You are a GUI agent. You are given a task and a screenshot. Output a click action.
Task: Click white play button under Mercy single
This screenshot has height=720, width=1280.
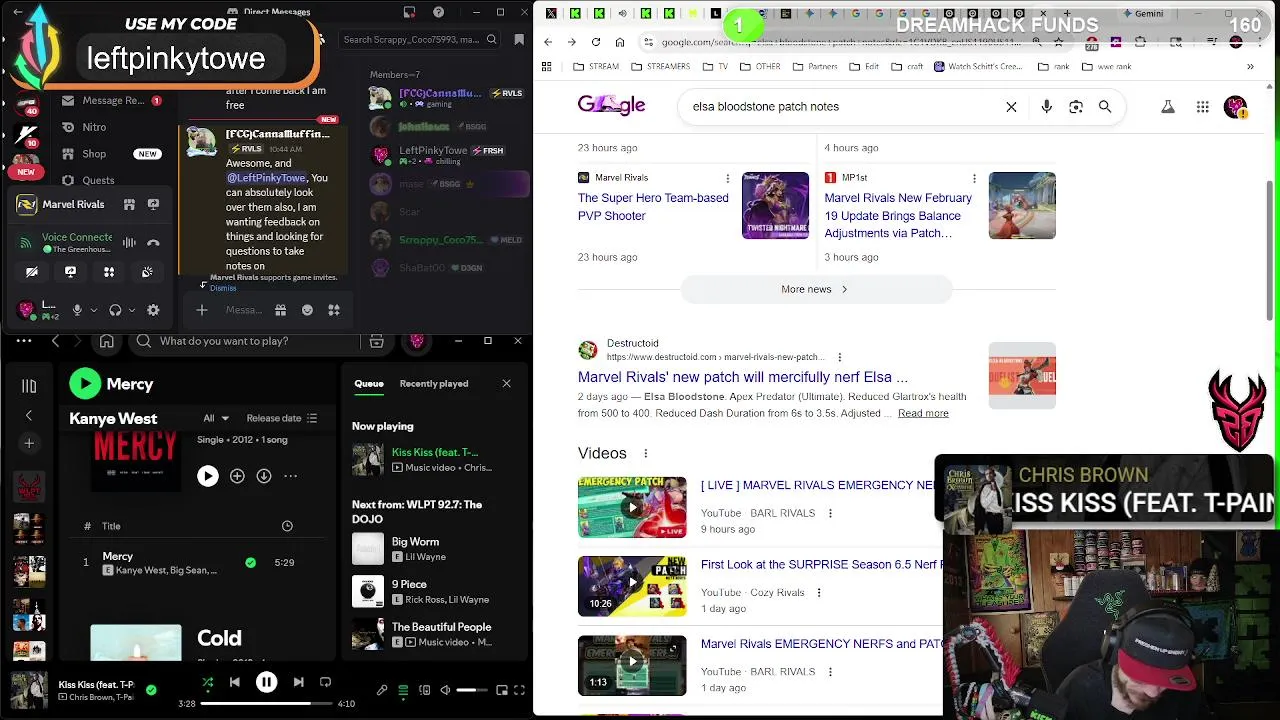click(x=207, y=476)
